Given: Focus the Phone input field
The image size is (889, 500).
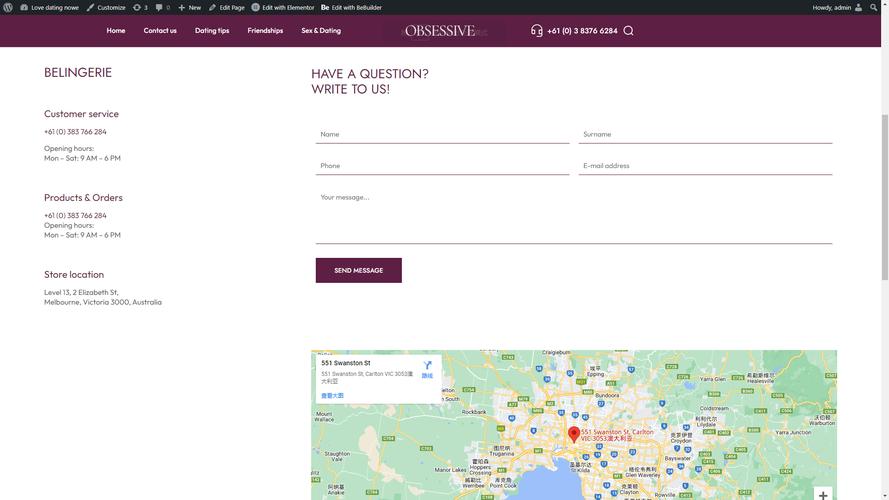Looking at the screenshot, I should (442, 166).
